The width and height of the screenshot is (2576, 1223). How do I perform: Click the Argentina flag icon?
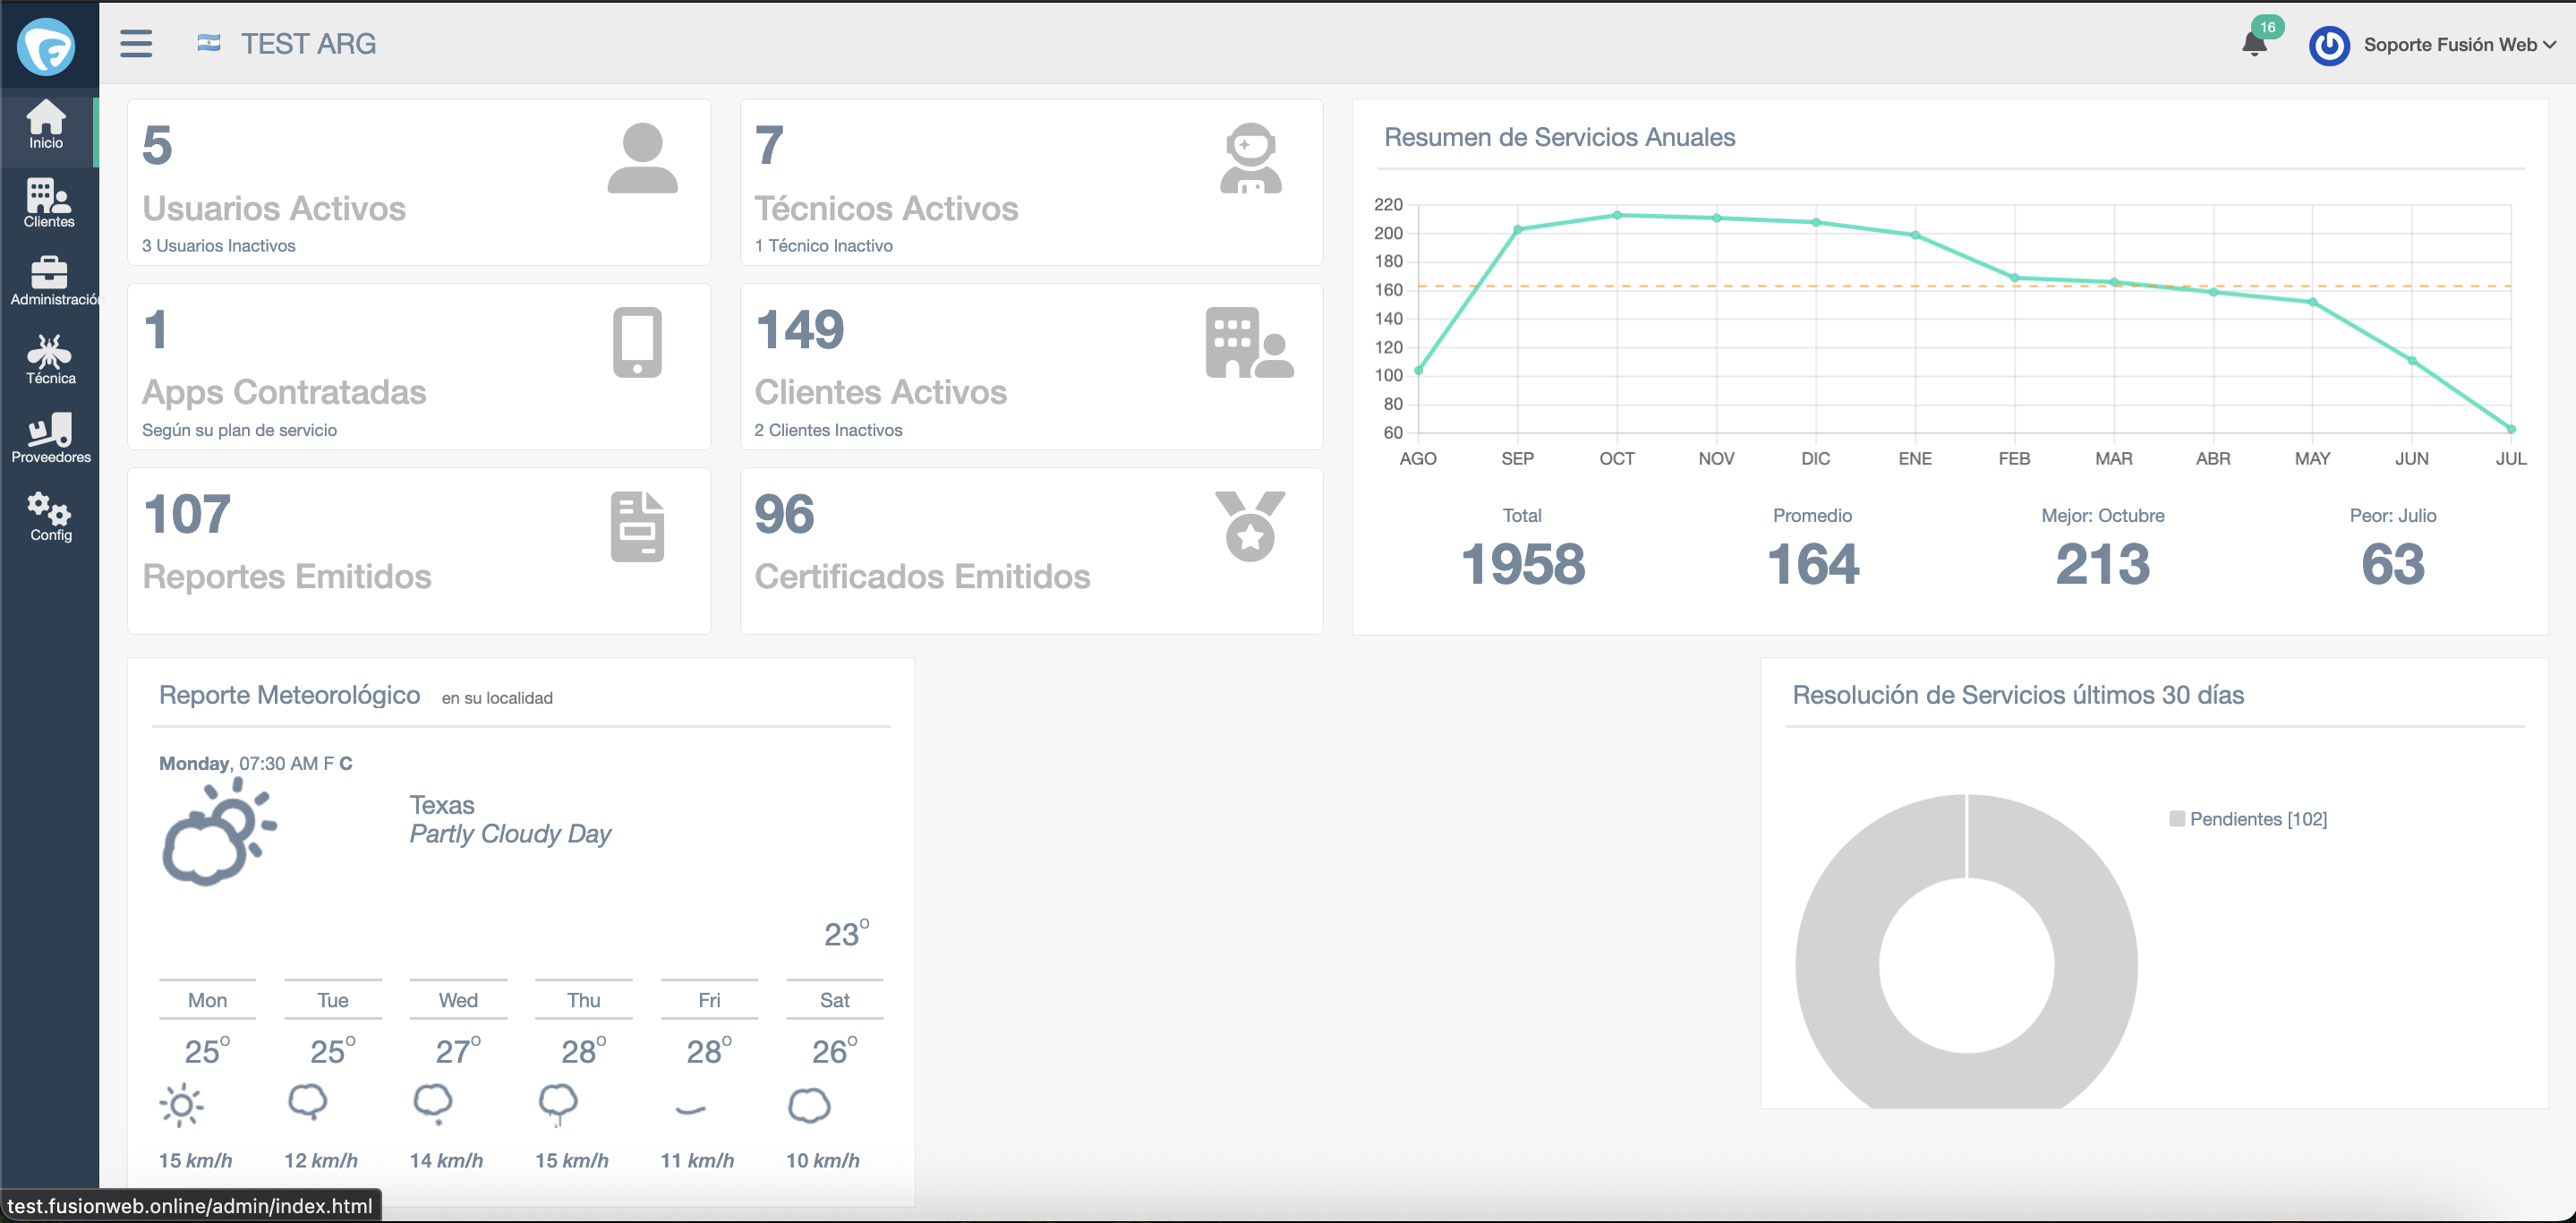[209, 43]
